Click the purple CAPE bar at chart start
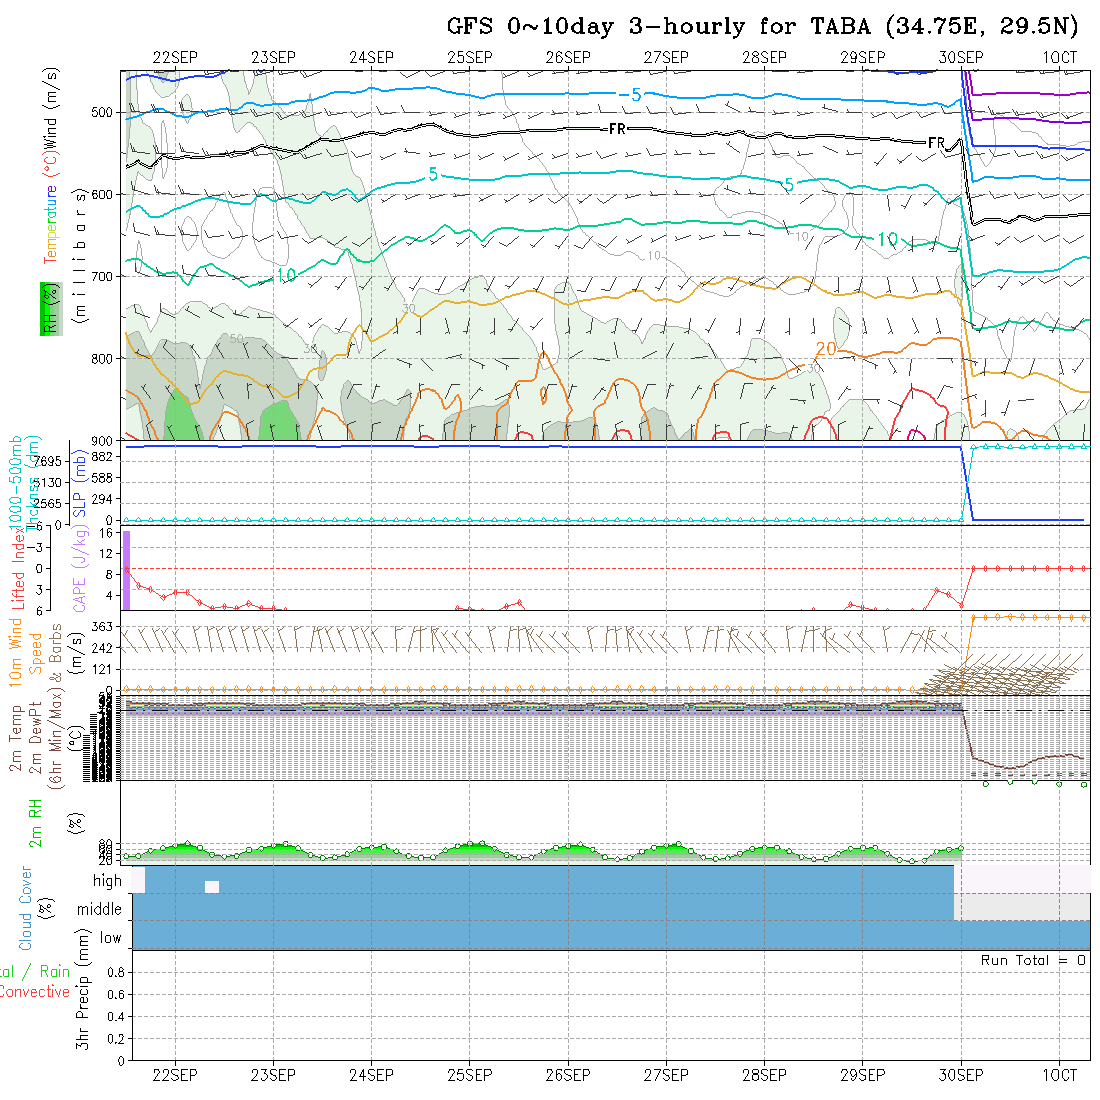The image size is (1100, 1100). coord(126,570)
